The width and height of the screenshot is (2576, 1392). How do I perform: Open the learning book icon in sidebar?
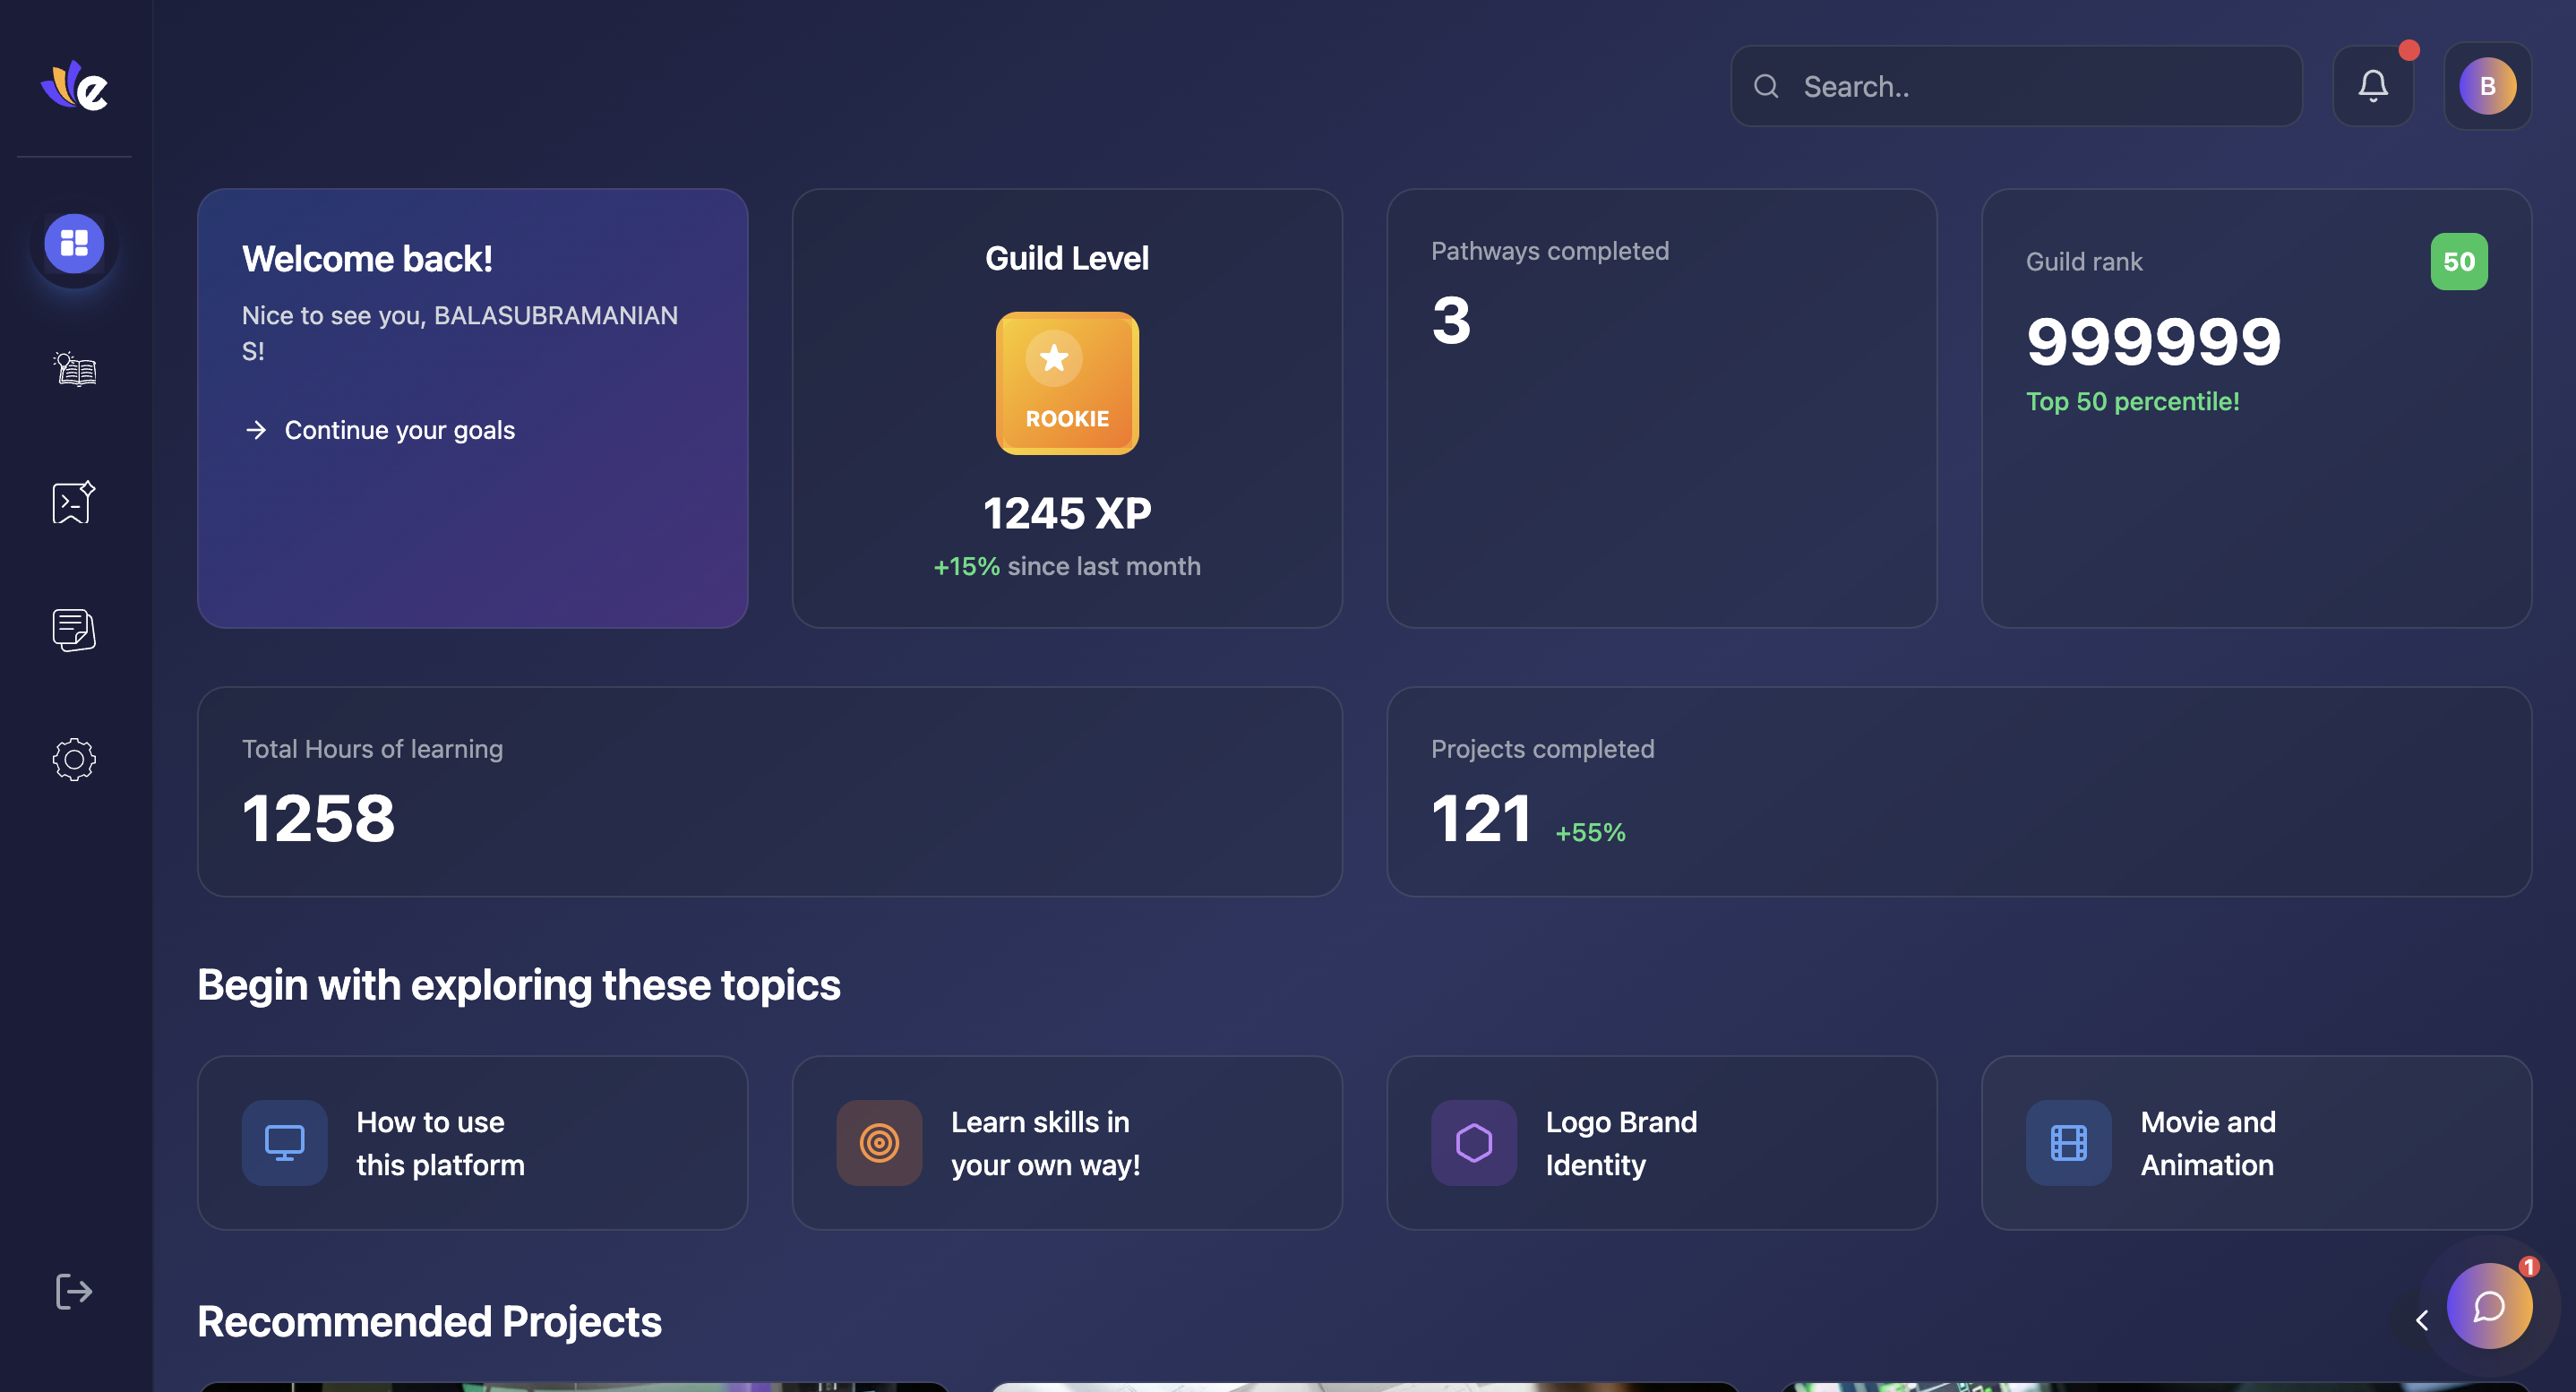click(74, 370)
